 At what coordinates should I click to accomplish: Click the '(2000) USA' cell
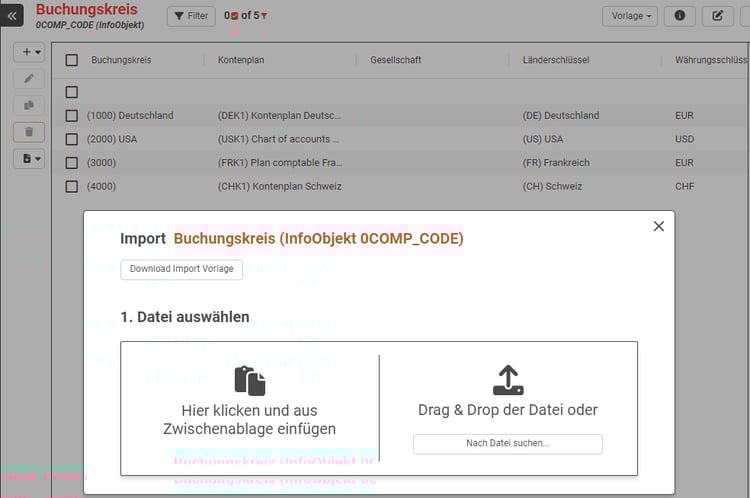click(112, 139)
